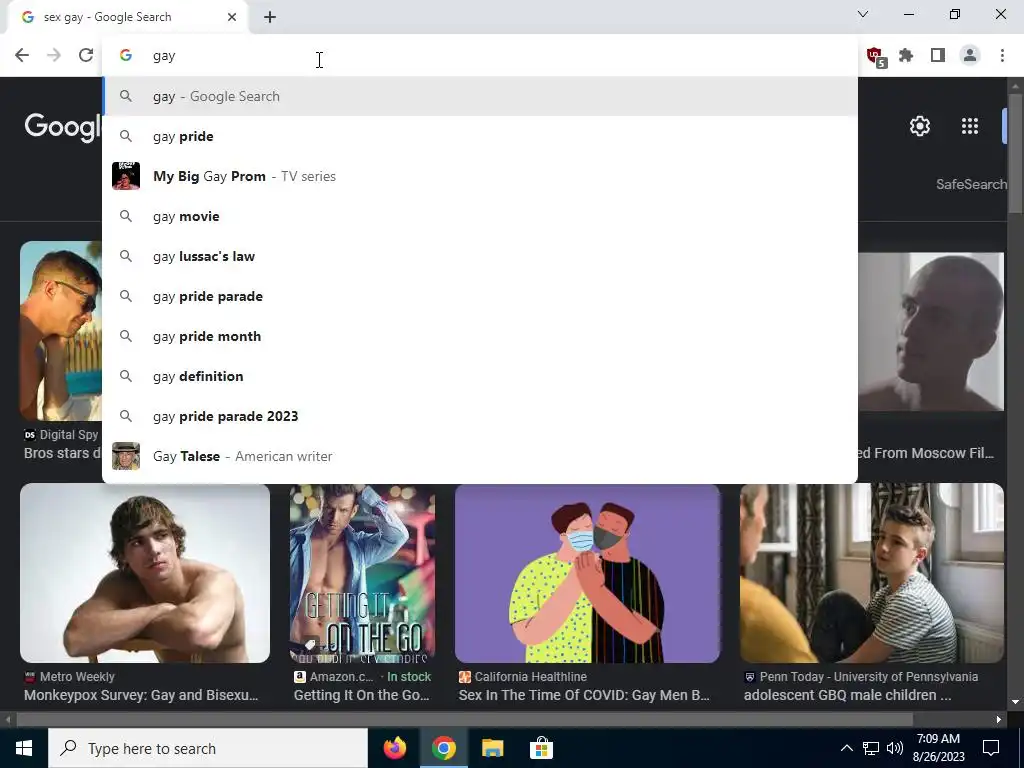Image resolution: width=1024 pixels, height=768 pixels.
Task: Go back using the browser back arrow
Action: click(22, 56)
